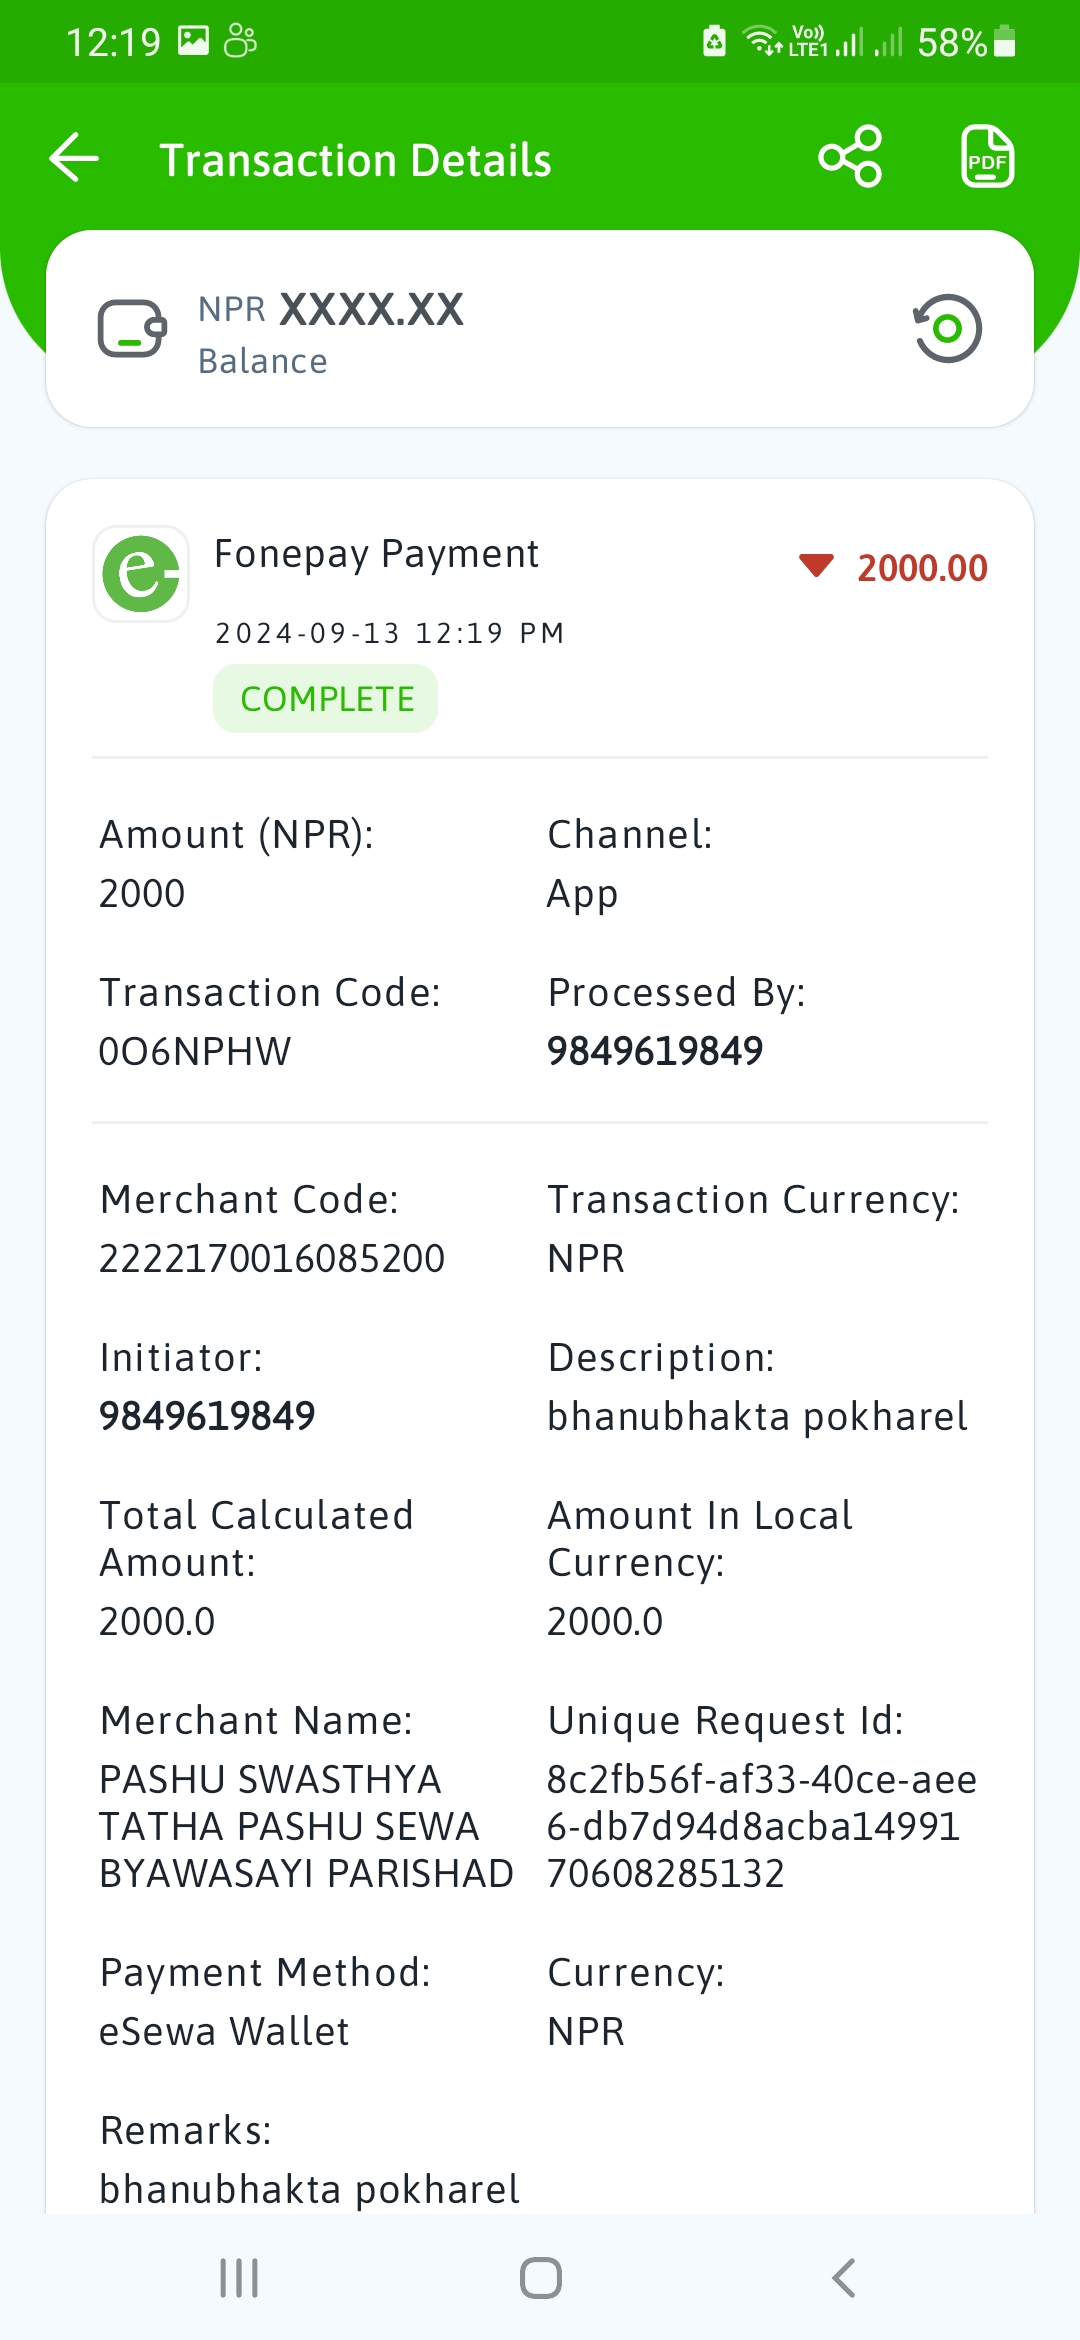1080x2340 pixels.
Task: Tap the COMPLETE status badge
Action: tap(325, 699)
